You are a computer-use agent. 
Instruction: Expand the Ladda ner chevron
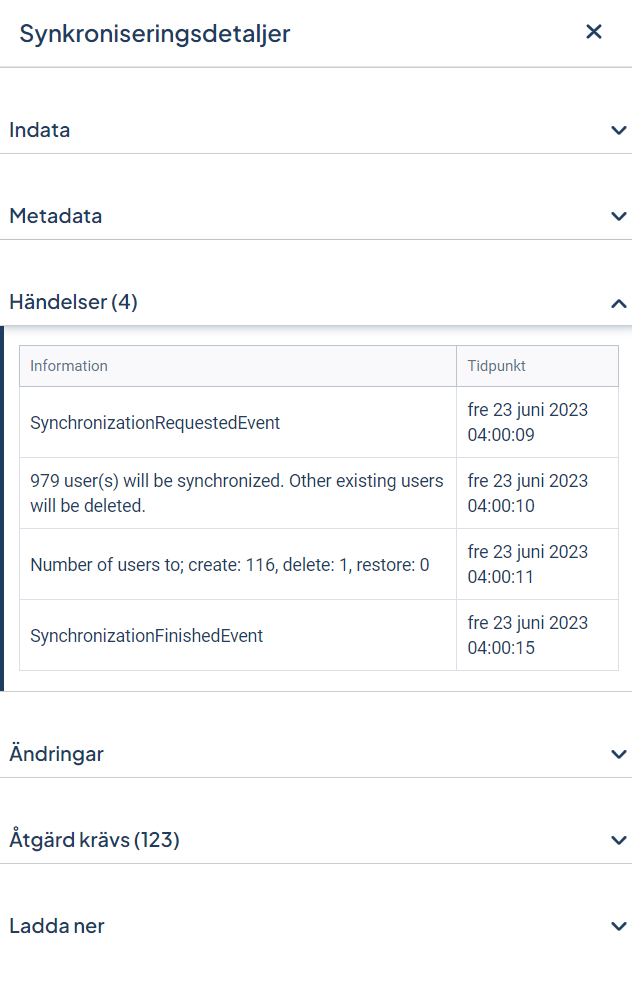coord(619,926)
